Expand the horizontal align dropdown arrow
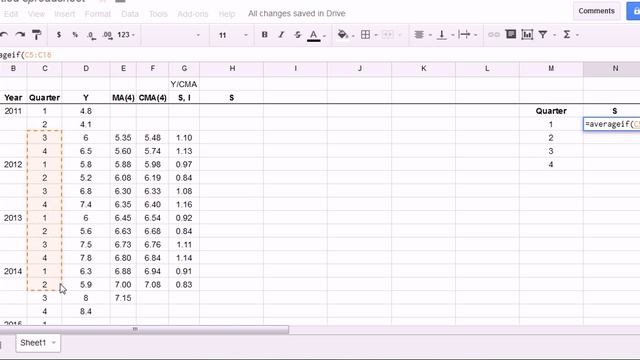This screenshot has height=360, width=640. pos(430,36)
